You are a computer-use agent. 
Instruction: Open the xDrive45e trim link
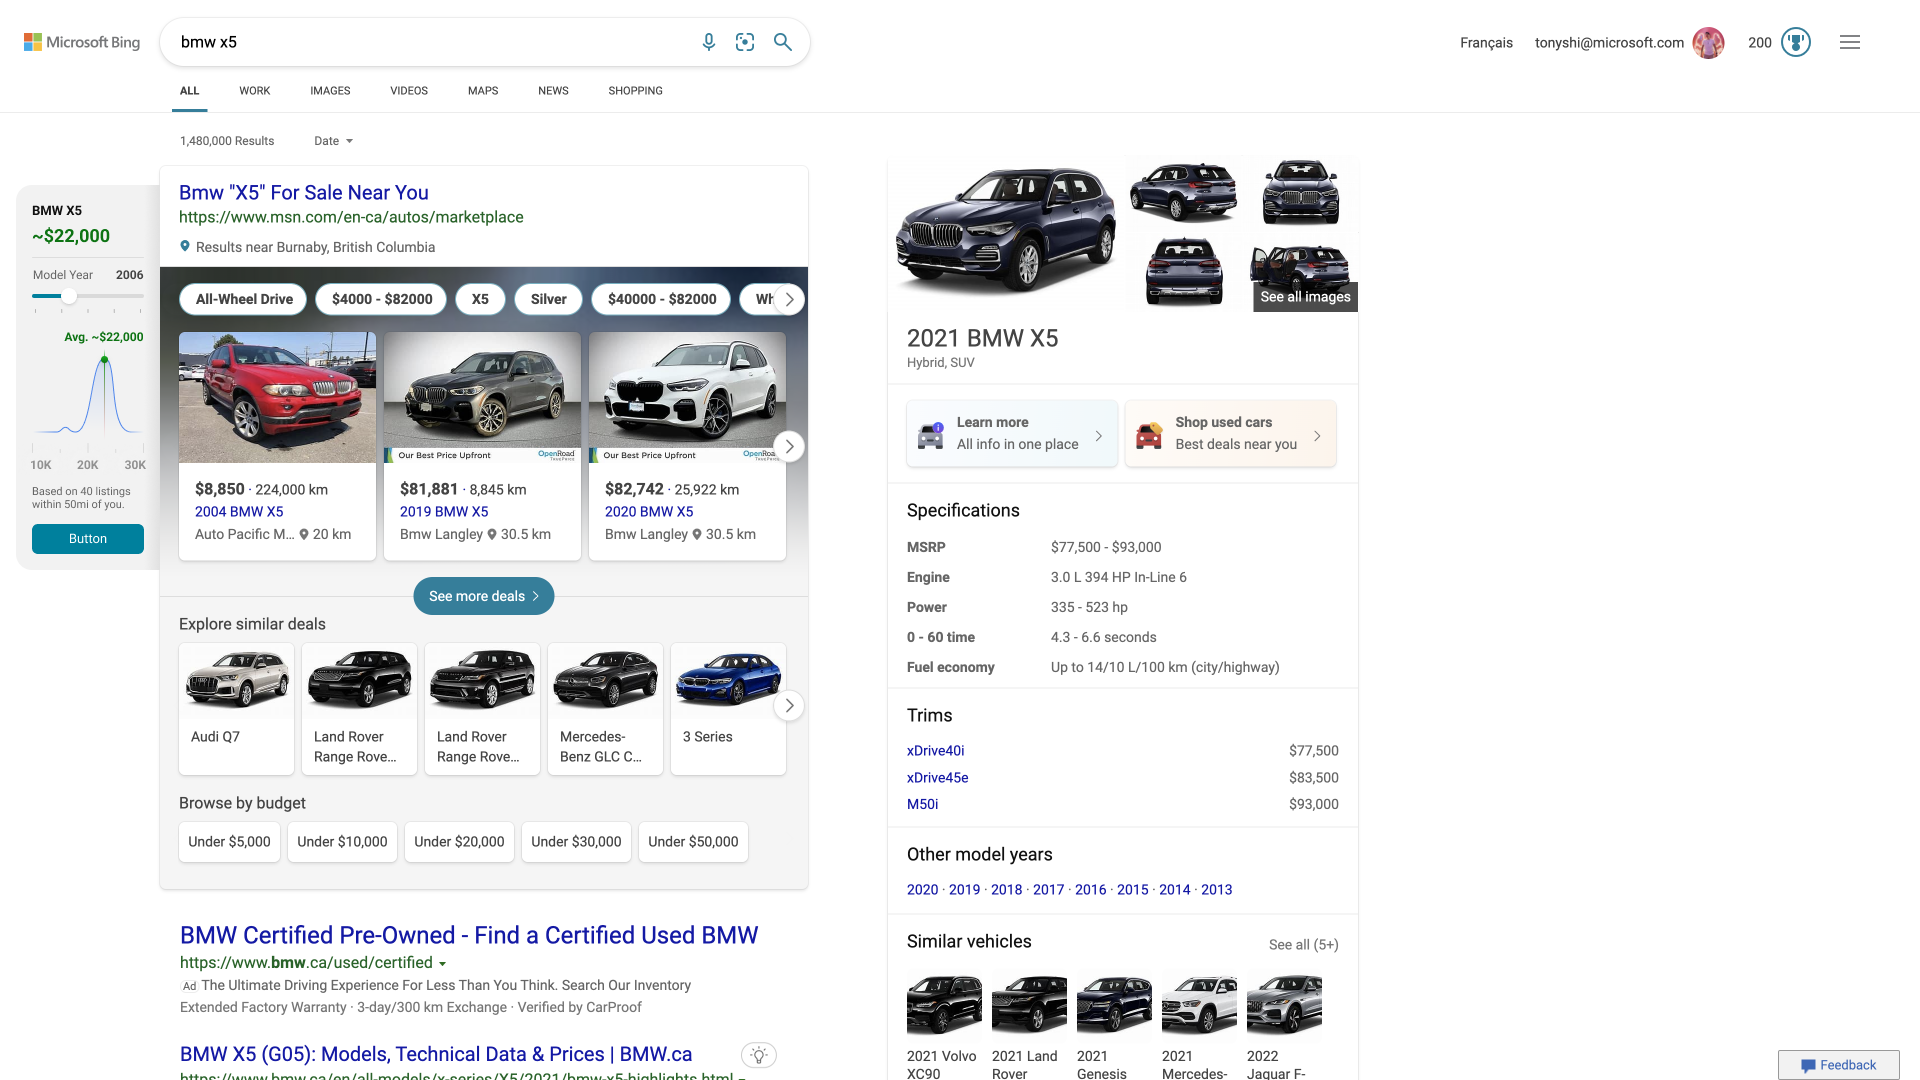937,778
